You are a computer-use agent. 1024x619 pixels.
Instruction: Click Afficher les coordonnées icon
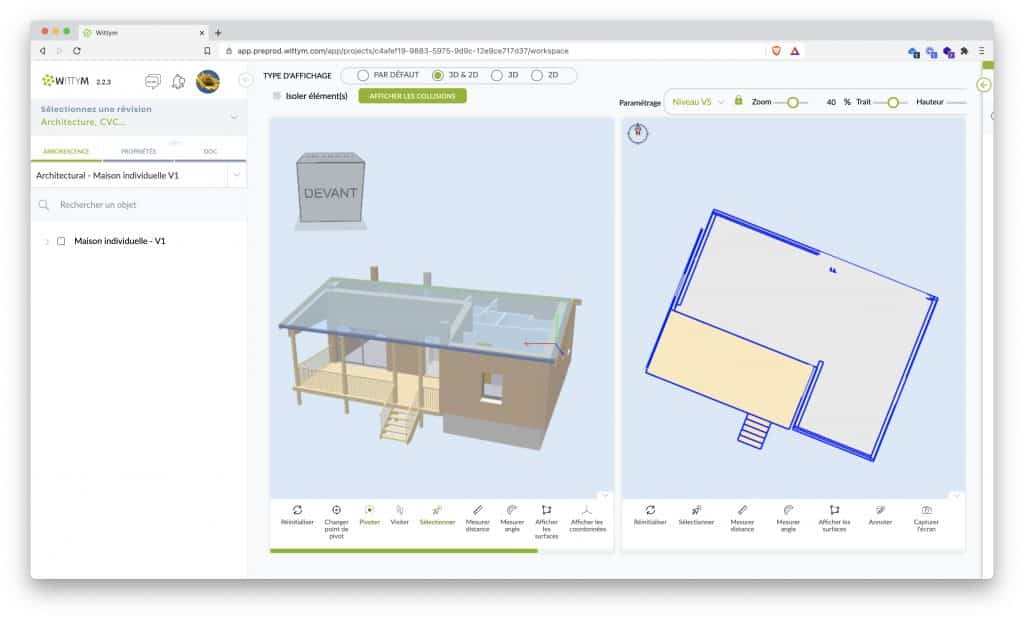pos(587,514)
